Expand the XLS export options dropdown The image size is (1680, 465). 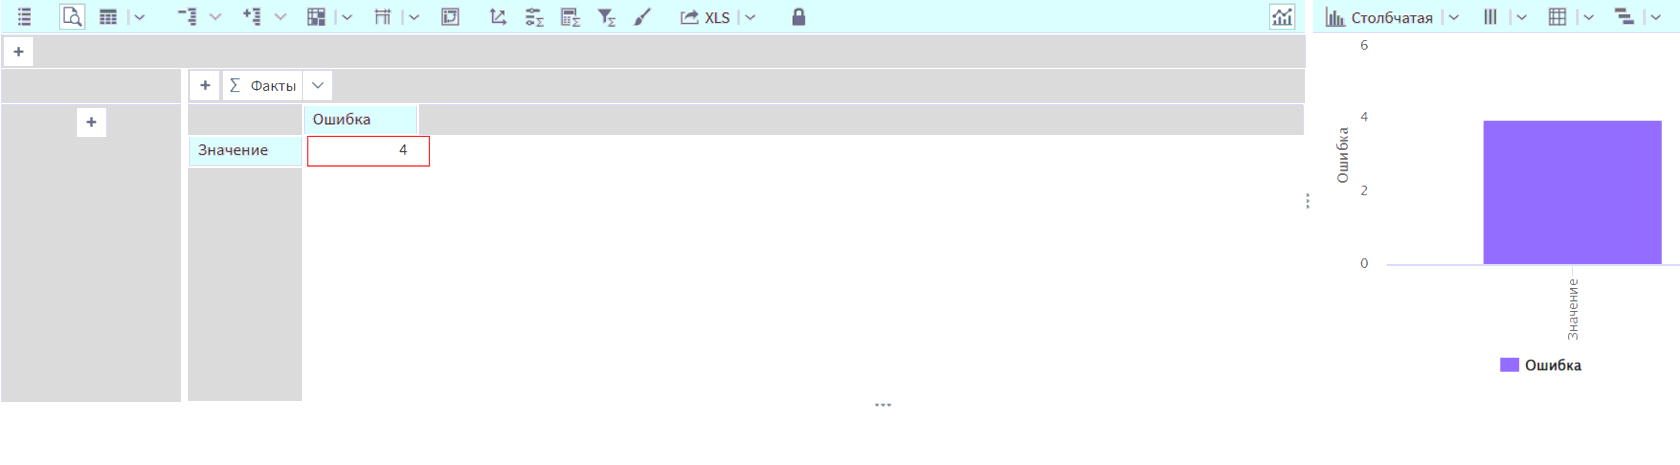(x=751, y=17)
